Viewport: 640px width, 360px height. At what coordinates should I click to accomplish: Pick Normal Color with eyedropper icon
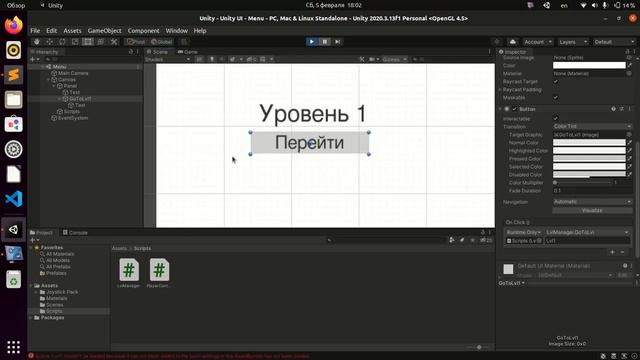pos(630,142)
